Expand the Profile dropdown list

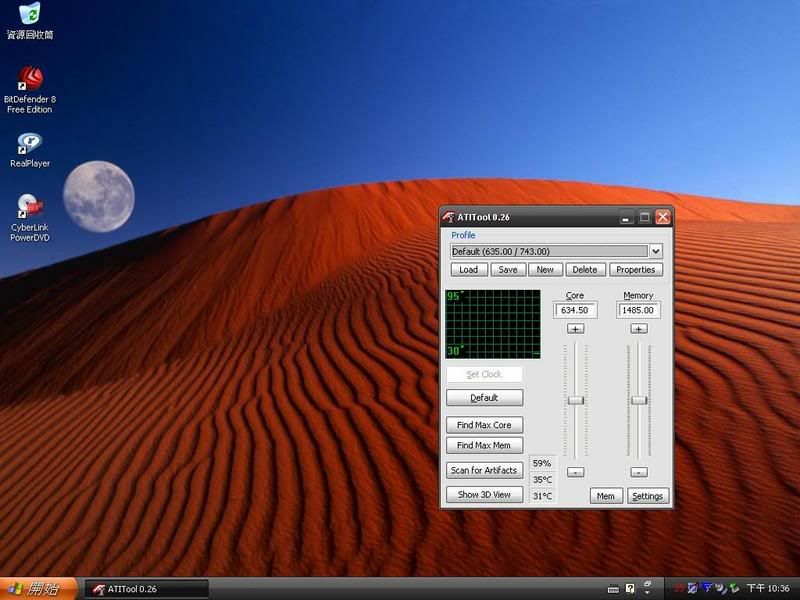coord(656,251)
